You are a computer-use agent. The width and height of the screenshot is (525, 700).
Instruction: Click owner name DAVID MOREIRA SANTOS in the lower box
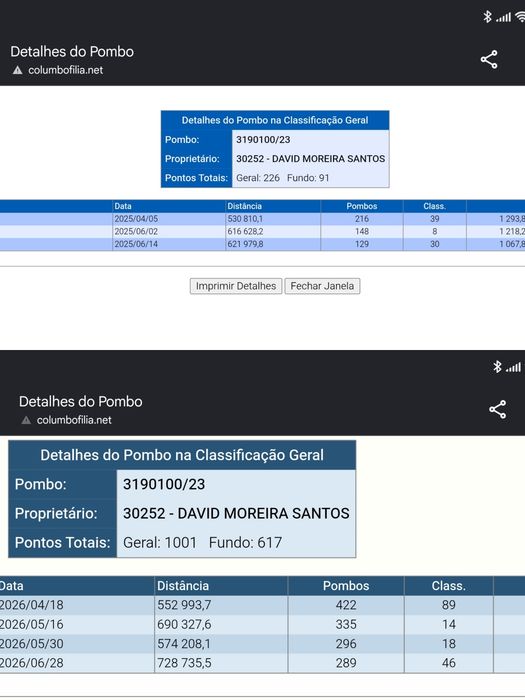tap(263, 513)
